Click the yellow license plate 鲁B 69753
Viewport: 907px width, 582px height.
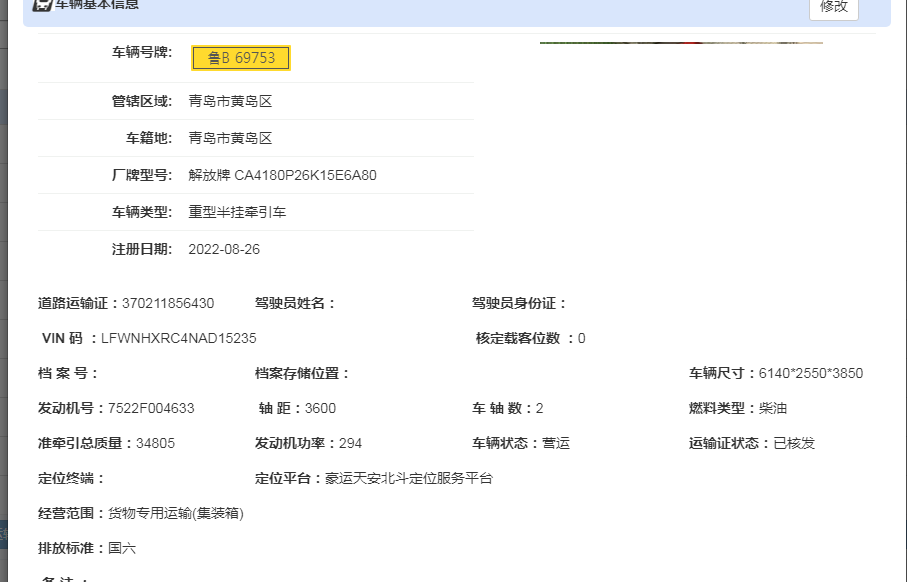[241, 58]
